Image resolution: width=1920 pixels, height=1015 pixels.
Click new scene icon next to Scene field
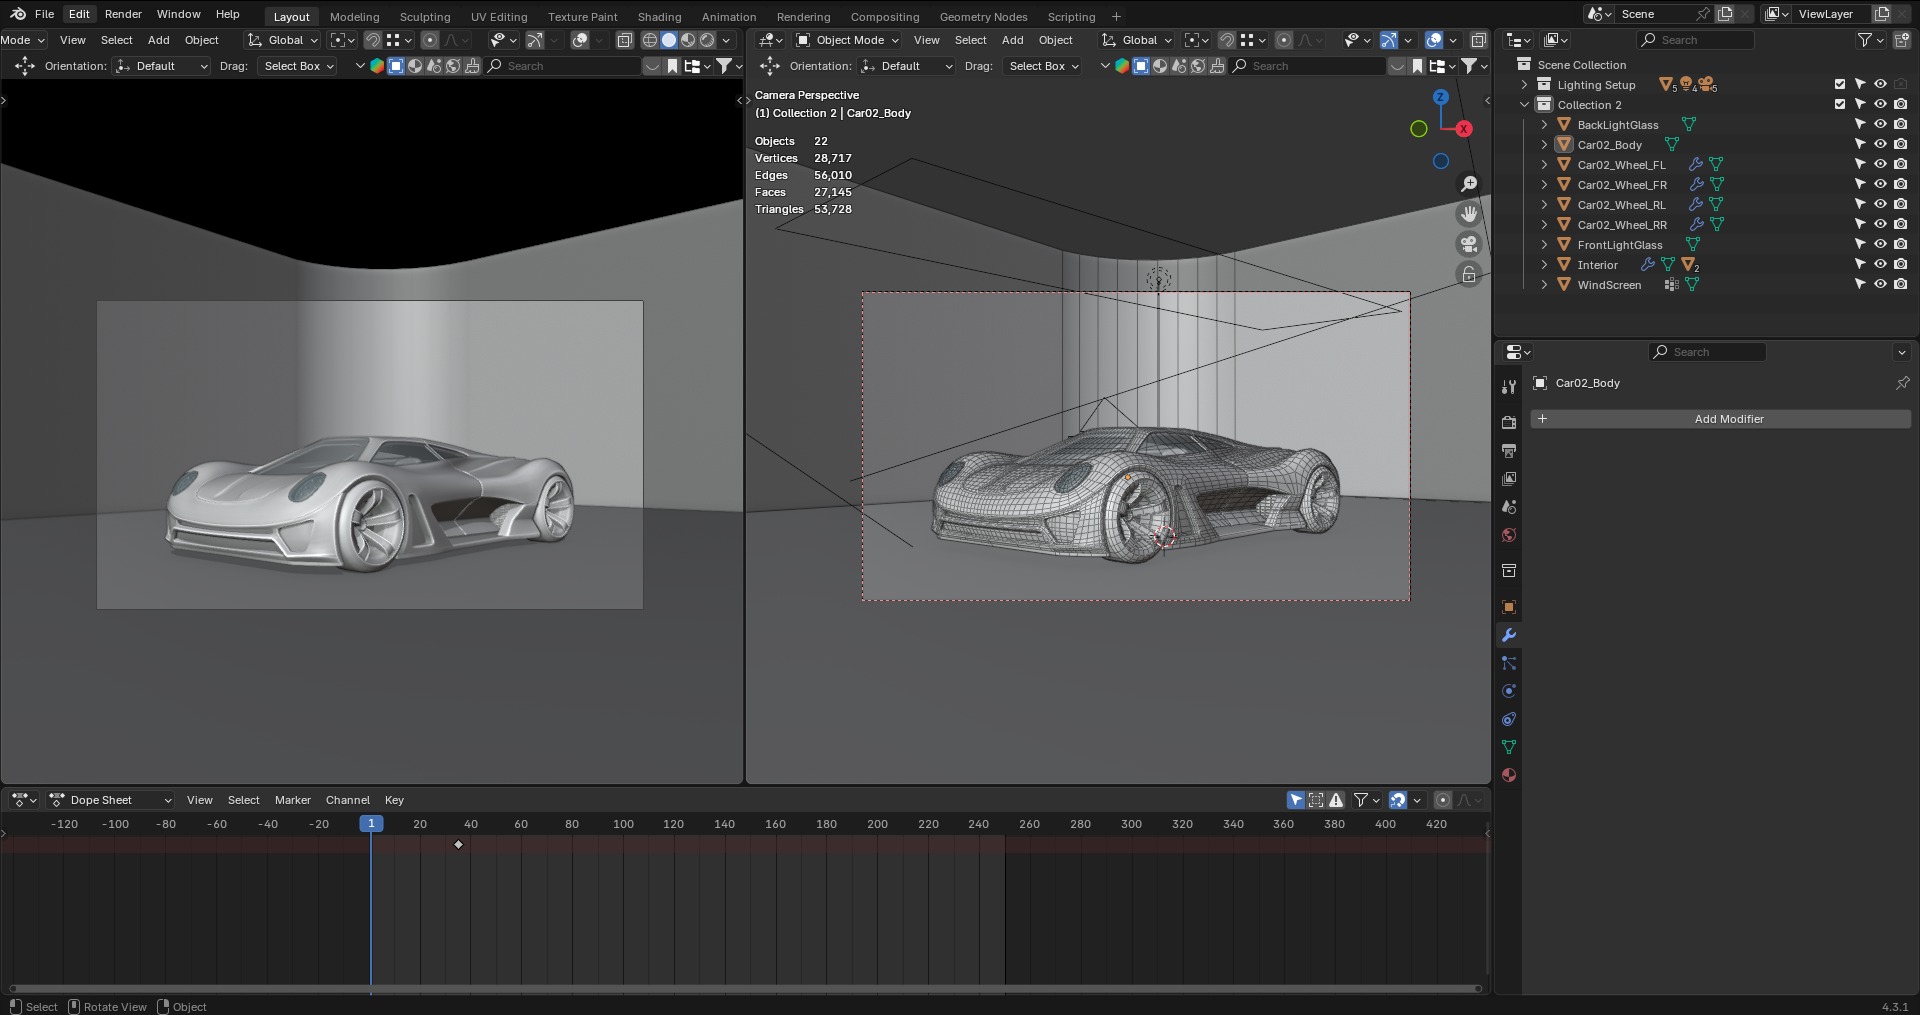click(x=1725, y=14)
